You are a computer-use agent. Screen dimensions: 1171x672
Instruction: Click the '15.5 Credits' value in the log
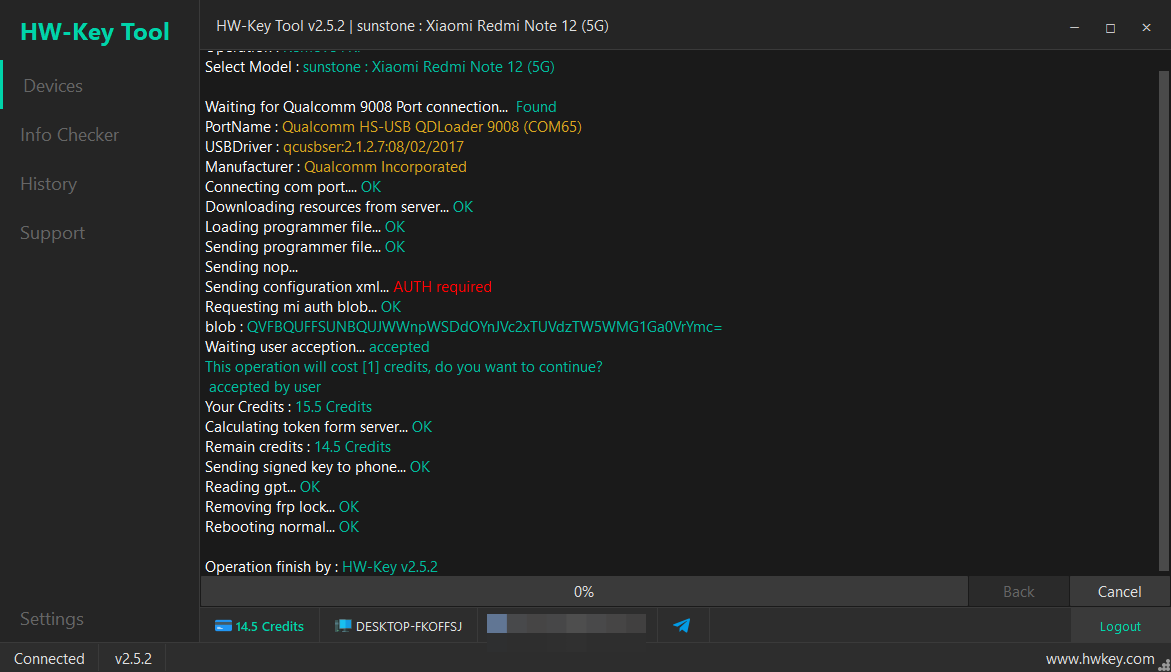point(334,407)
